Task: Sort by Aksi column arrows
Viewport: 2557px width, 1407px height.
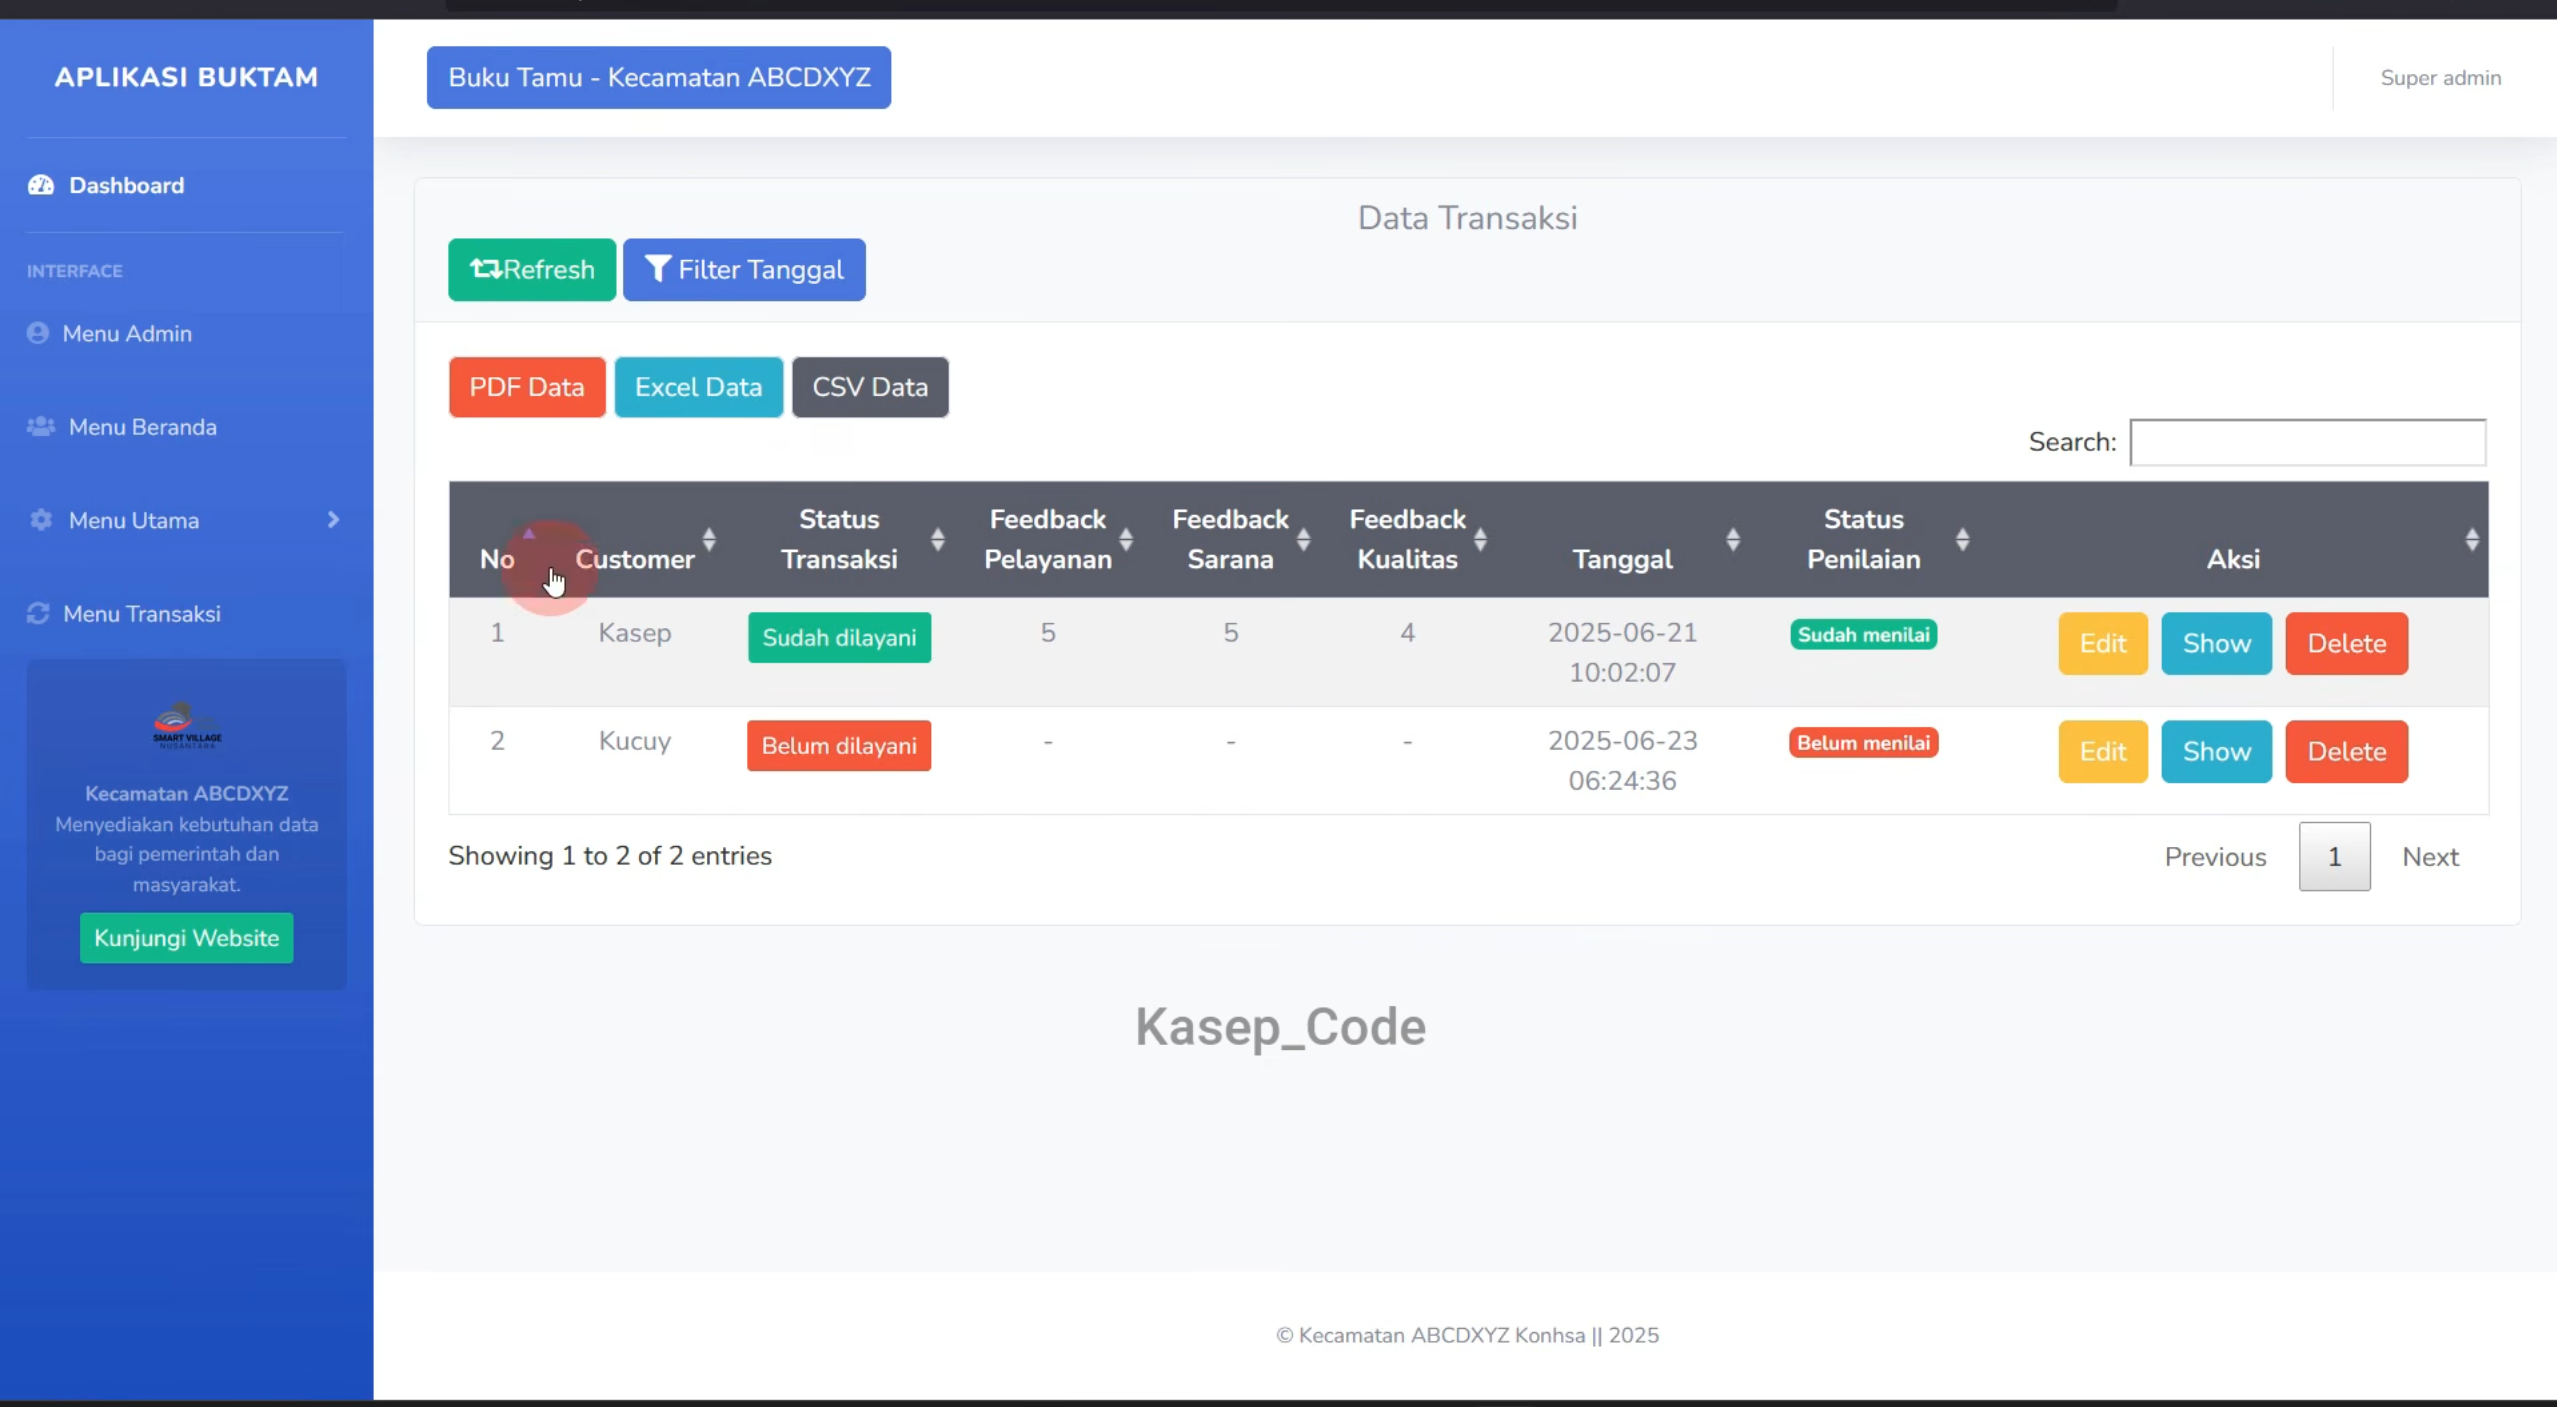Action: pyautogui.click(x=2472, y=540)
